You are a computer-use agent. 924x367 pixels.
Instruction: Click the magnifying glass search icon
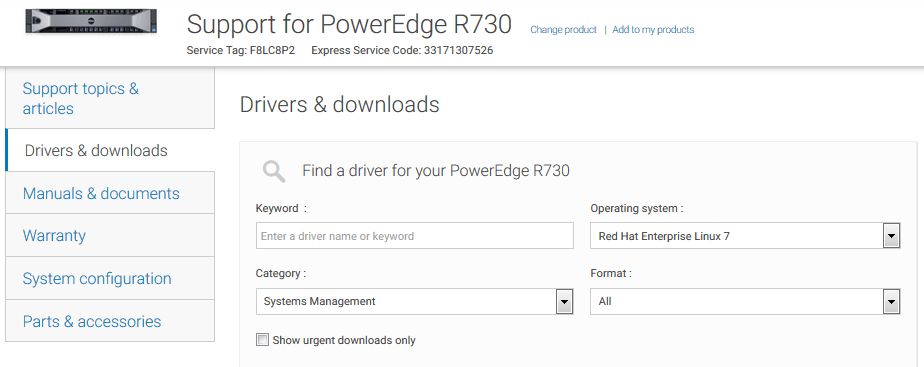pos(274,171)
